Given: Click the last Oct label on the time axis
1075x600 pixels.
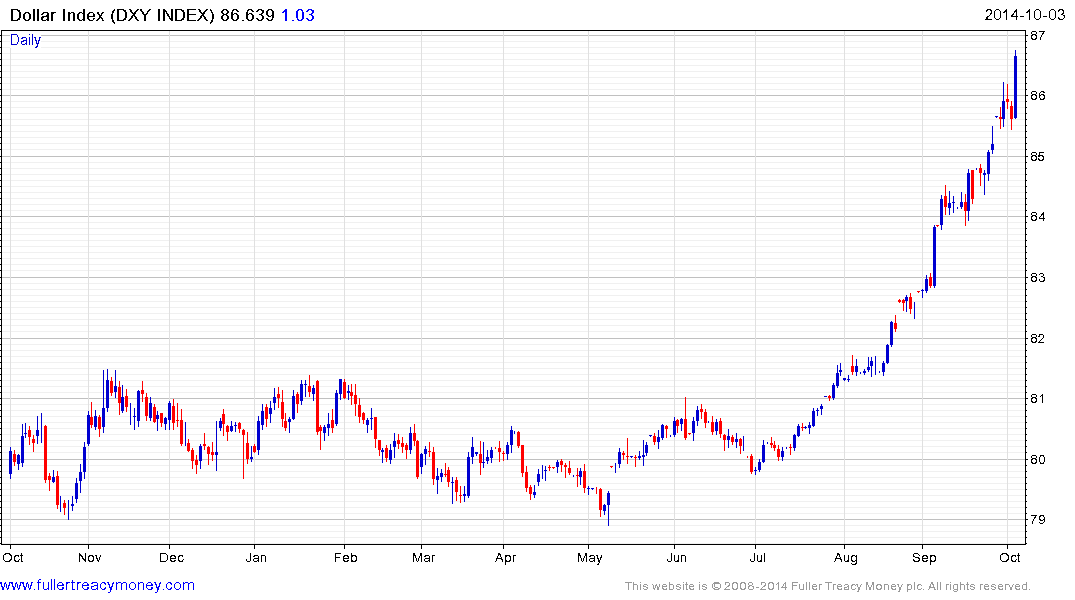Looking at the screenshot, I should 1010,557.
